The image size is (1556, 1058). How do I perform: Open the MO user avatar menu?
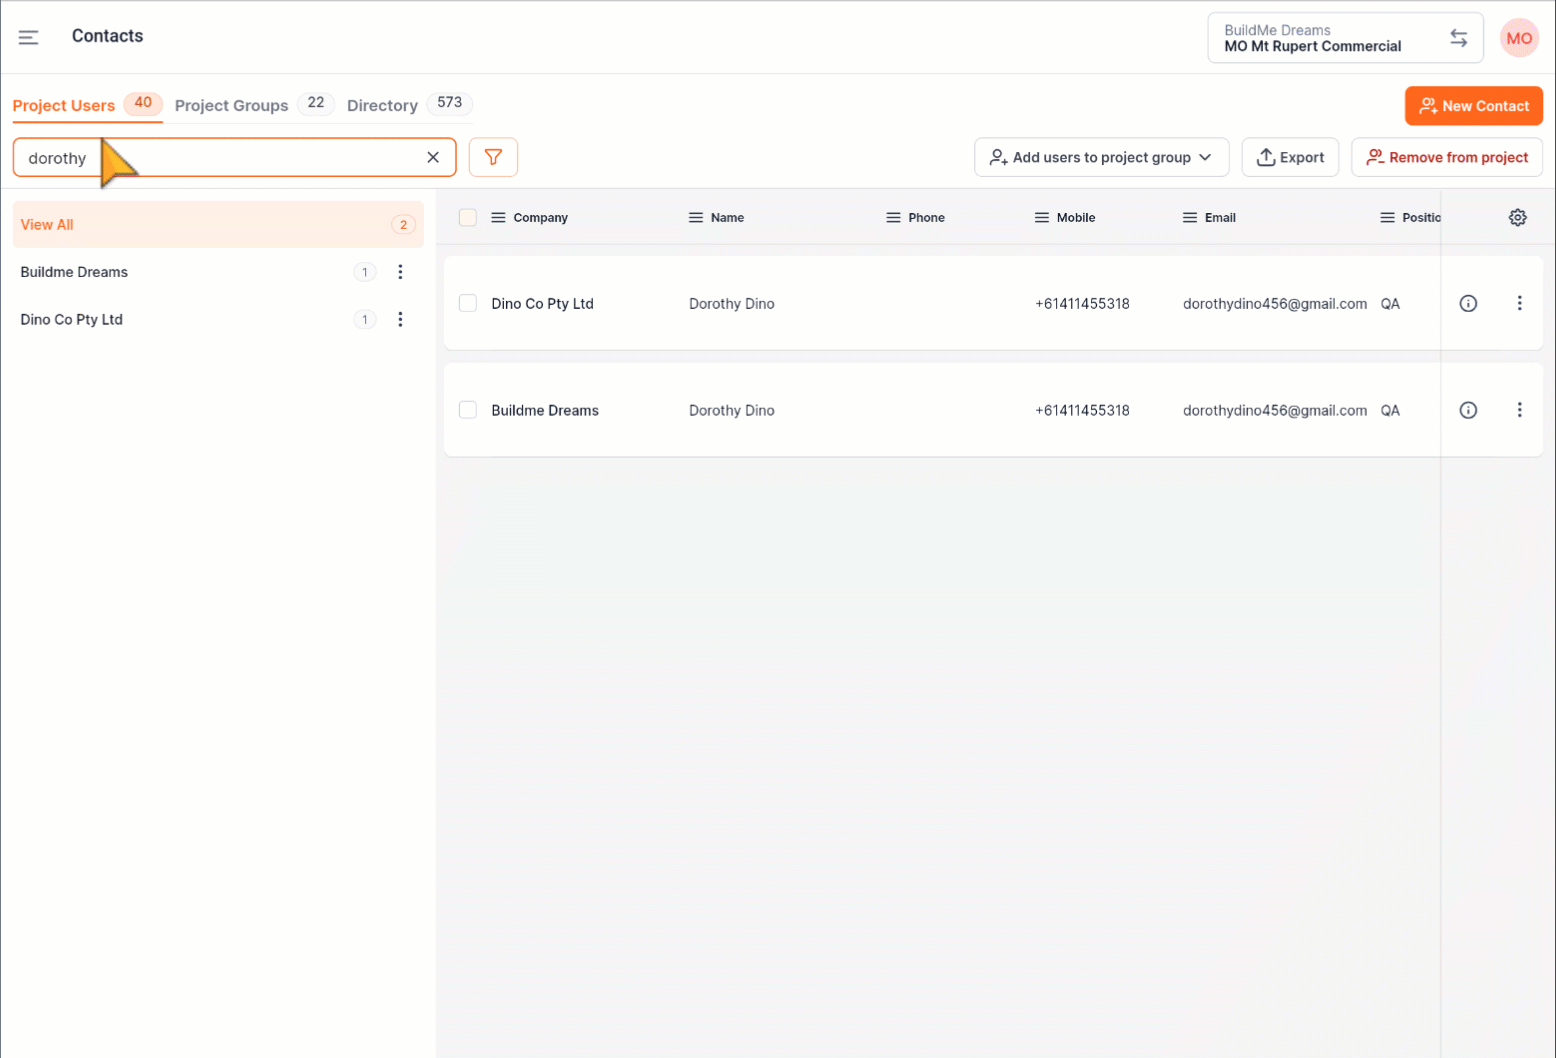click(x=1518, y=38)
